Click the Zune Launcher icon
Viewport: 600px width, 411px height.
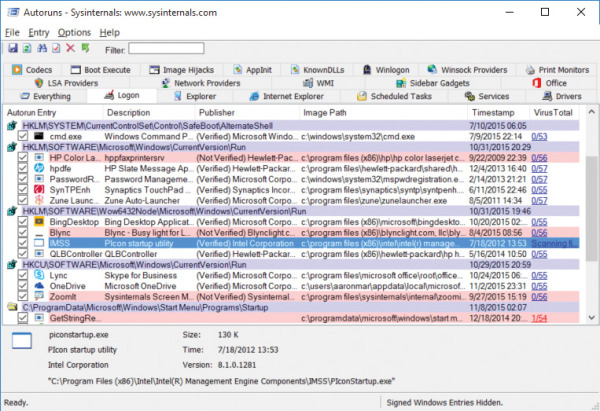[x=39, y=201]
